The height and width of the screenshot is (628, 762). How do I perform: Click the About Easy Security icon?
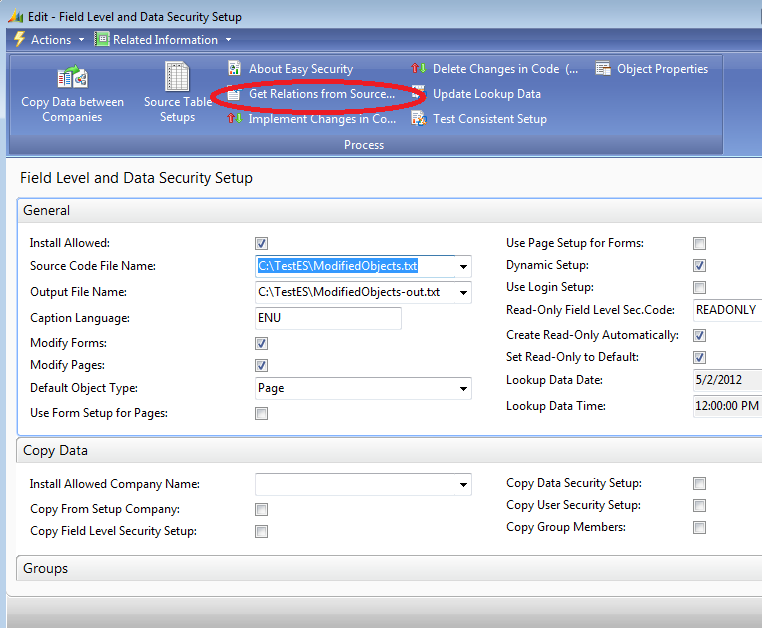[234, 69]
